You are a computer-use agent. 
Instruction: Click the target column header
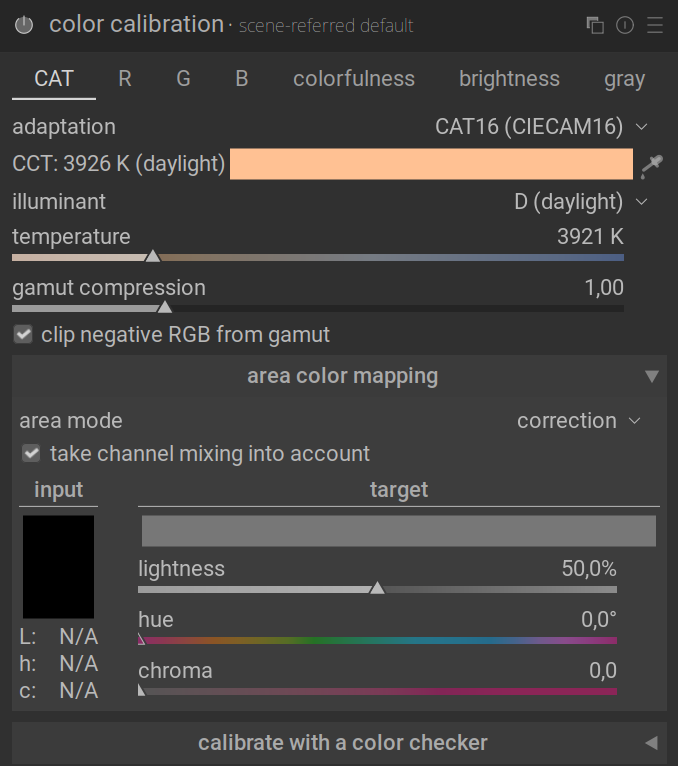pyautogui.click(x=399, y=490)
